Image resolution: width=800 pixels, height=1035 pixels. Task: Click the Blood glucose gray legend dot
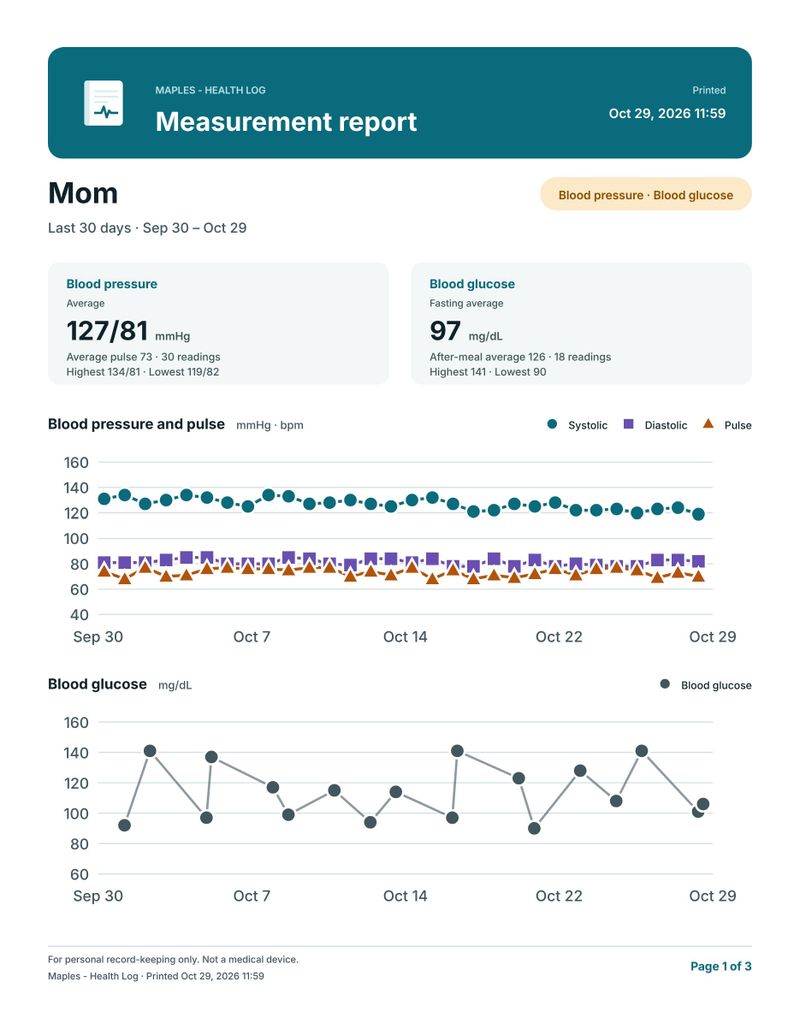click(x=665, y=684)
